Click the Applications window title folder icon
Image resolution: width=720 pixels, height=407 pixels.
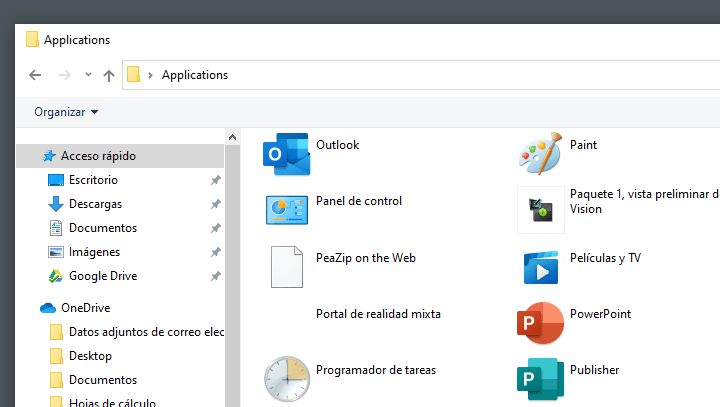pyautogui.click(x=32, y=40)
